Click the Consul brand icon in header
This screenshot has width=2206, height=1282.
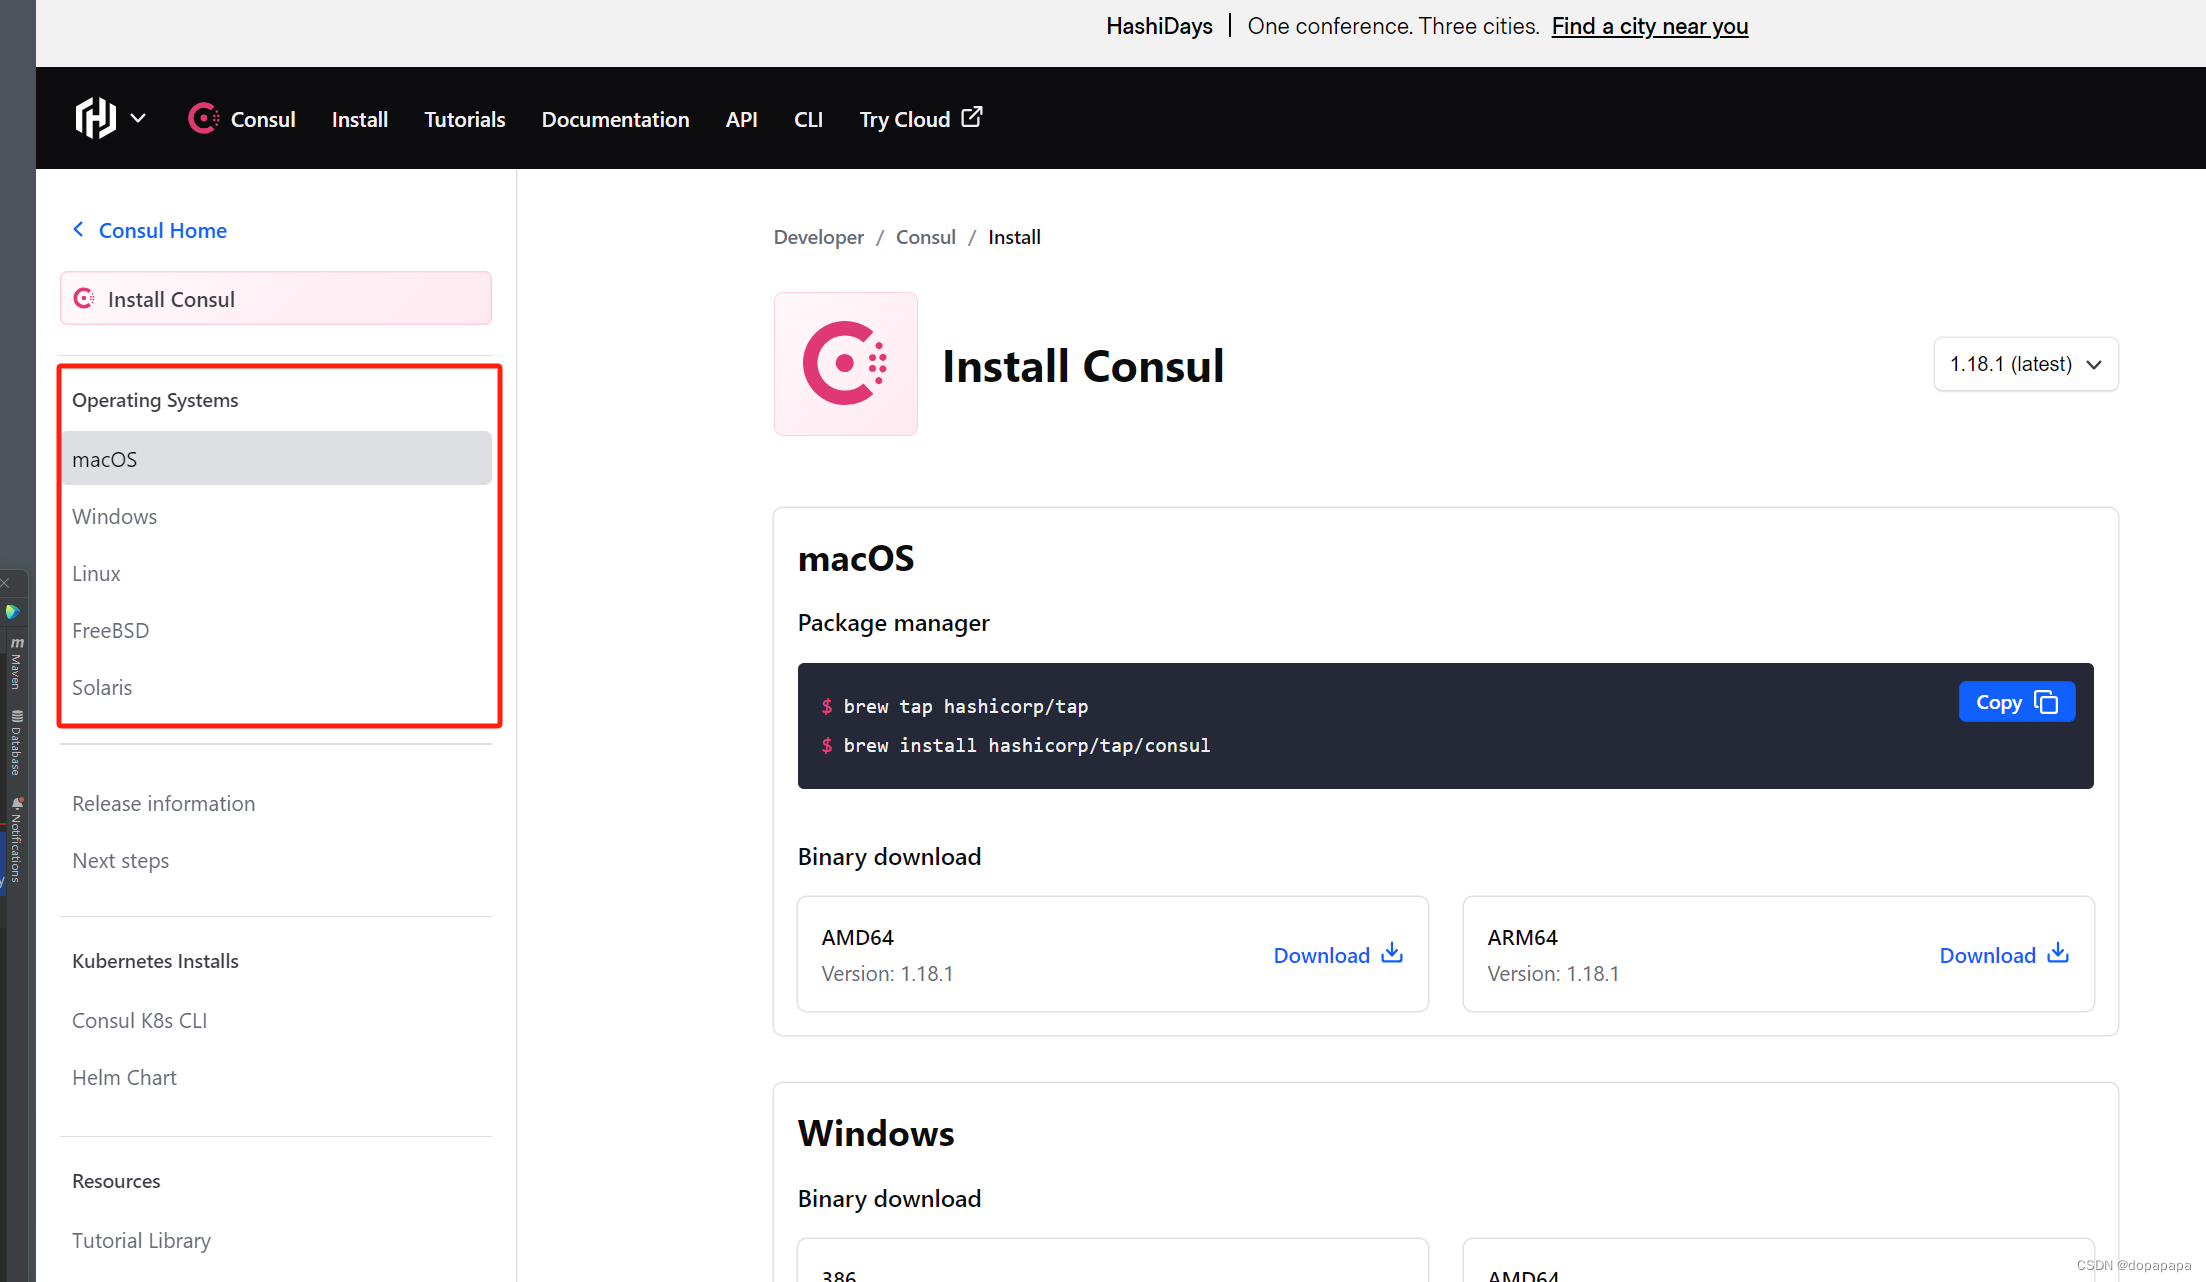(203, 118)
